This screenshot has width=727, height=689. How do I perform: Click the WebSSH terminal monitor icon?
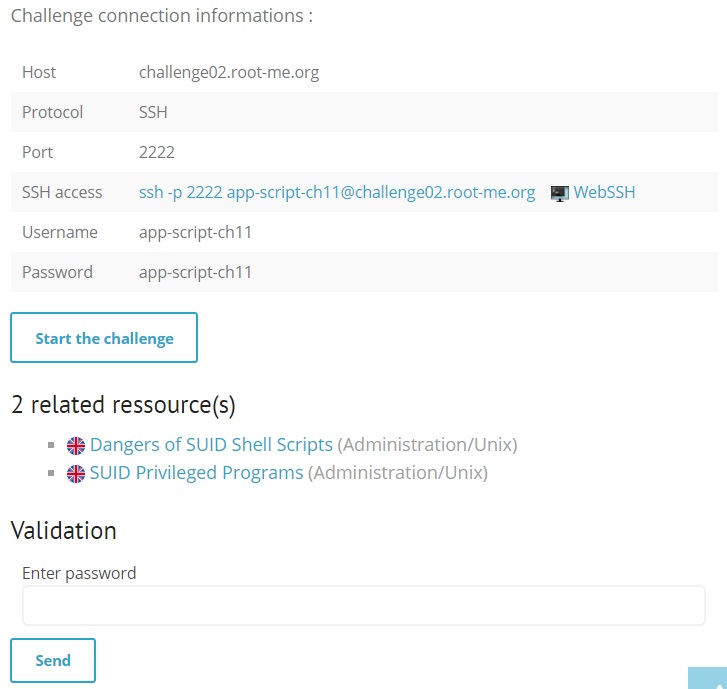560,193
